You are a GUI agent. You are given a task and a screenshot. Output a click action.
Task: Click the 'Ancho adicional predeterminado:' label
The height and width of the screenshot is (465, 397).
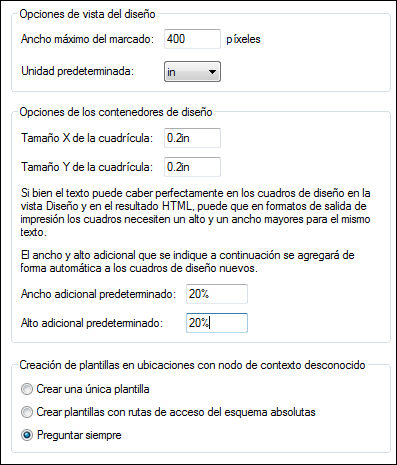[98, 294]
